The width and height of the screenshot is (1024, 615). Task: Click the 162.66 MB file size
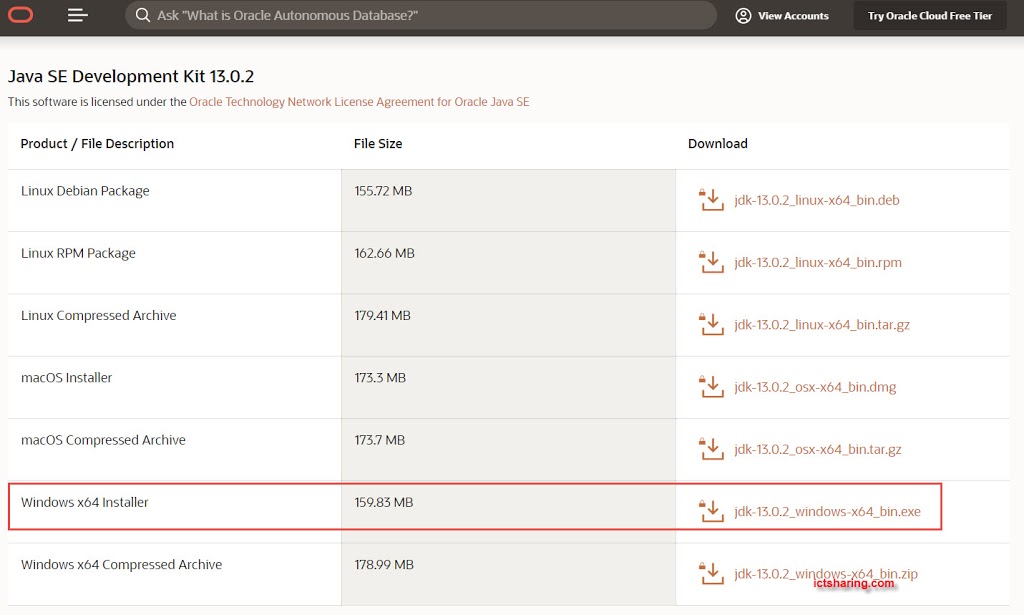pos(385,253)
